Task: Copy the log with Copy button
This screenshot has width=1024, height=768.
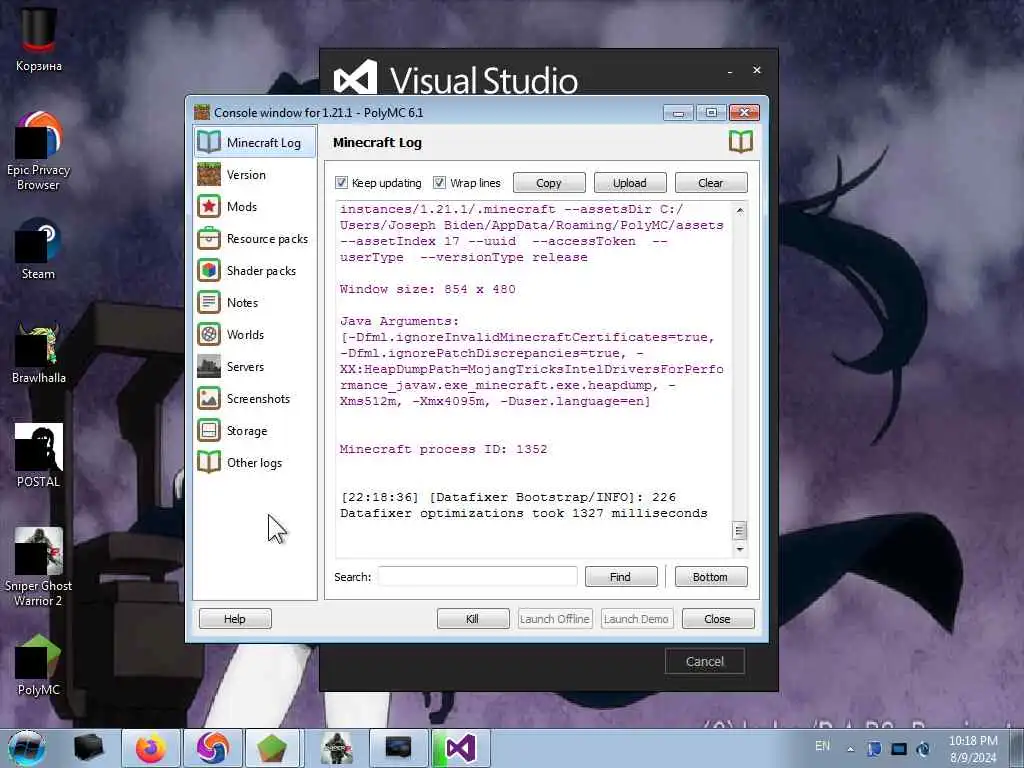Action: tap(549, 183)
